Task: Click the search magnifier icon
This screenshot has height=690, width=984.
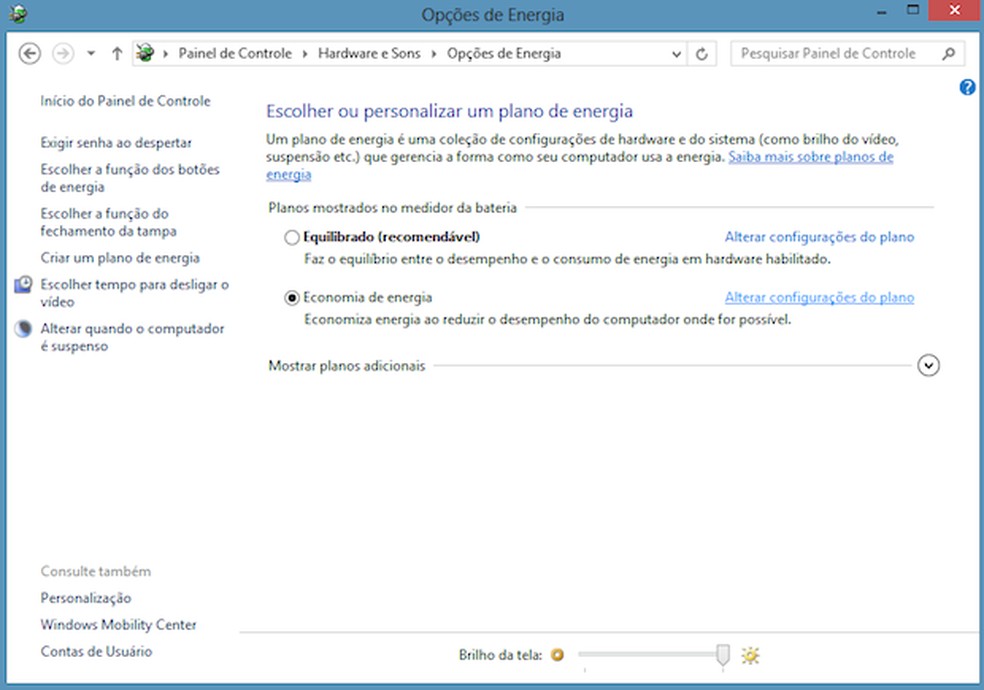Action: click(948, 54)
